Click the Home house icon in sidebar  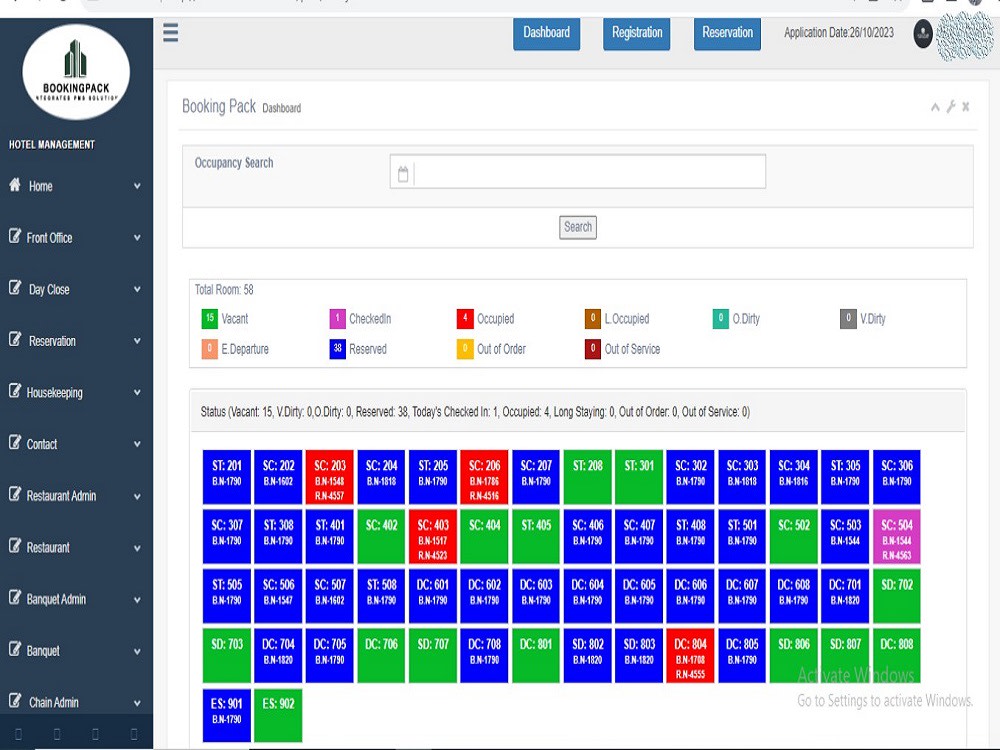15,185
